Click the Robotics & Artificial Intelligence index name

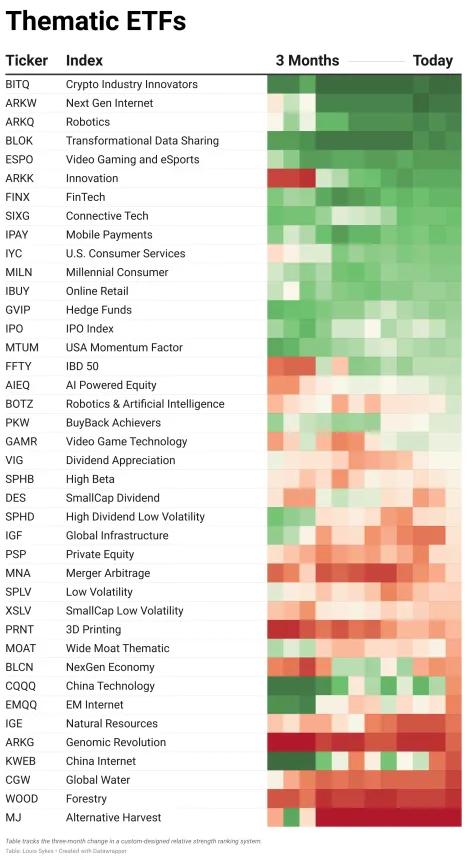click(145, 404)
